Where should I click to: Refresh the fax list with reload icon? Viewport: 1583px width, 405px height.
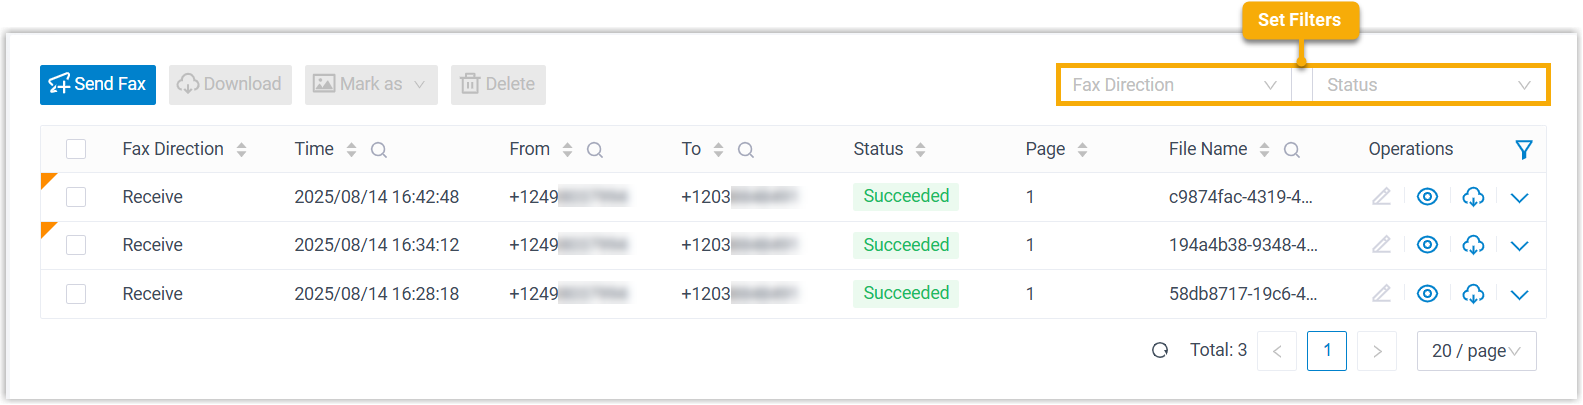tap(1160, 351)
